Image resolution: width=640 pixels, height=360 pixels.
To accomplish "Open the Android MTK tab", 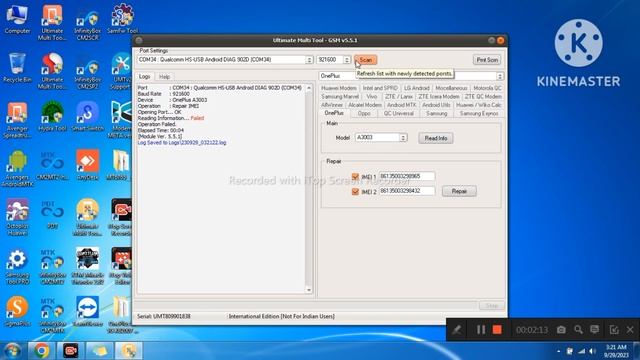I will click(x=402, y=105).
